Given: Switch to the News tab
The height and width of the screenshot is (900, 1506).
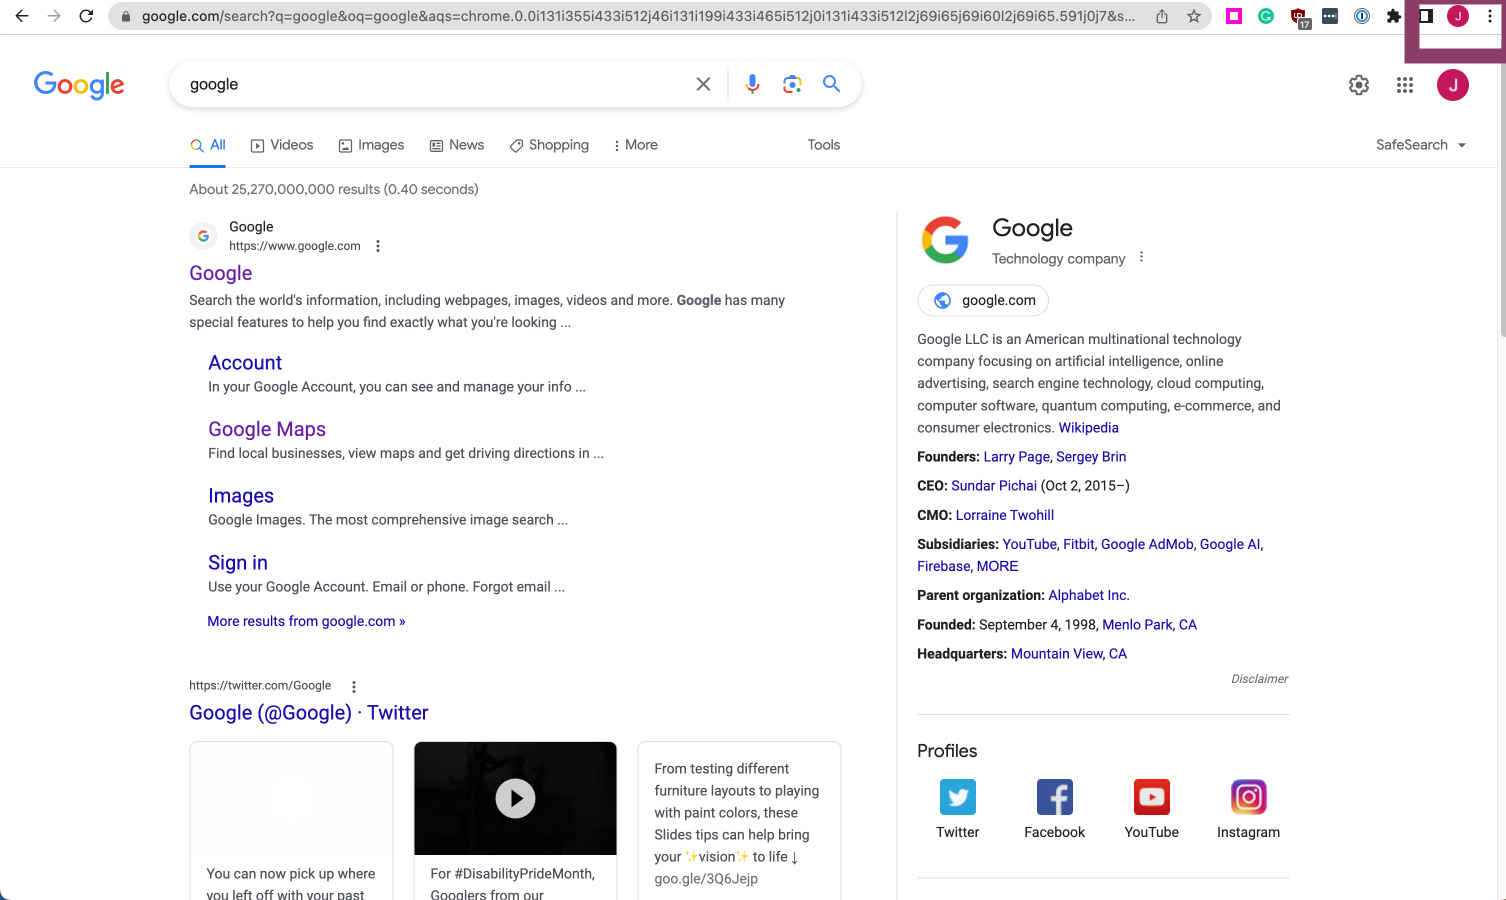Looking at the screenshot, I should (x=457, y=145).
